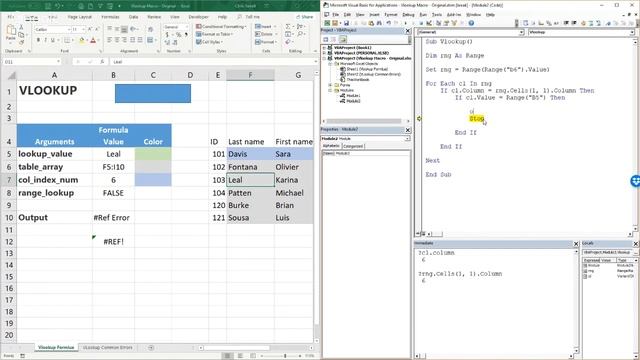Click the Share button in Excel

304,17
